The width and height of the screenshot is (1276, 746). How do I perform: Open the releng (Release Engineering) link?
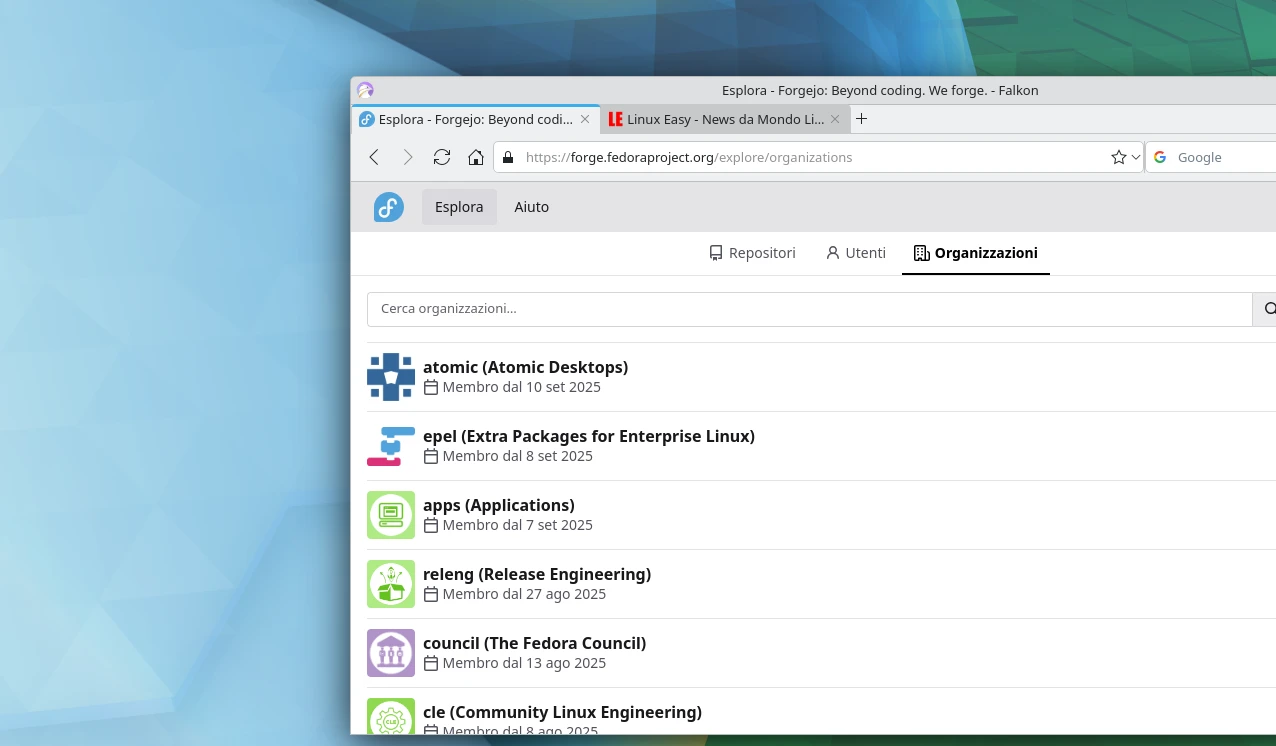[537, 574]
